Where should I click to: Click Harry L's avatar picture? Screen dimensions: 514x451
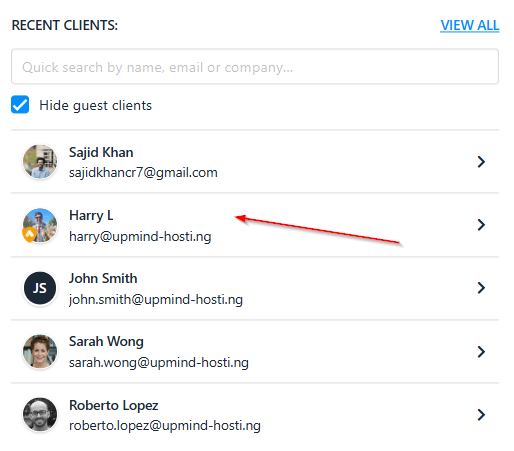tap(40, 225)
